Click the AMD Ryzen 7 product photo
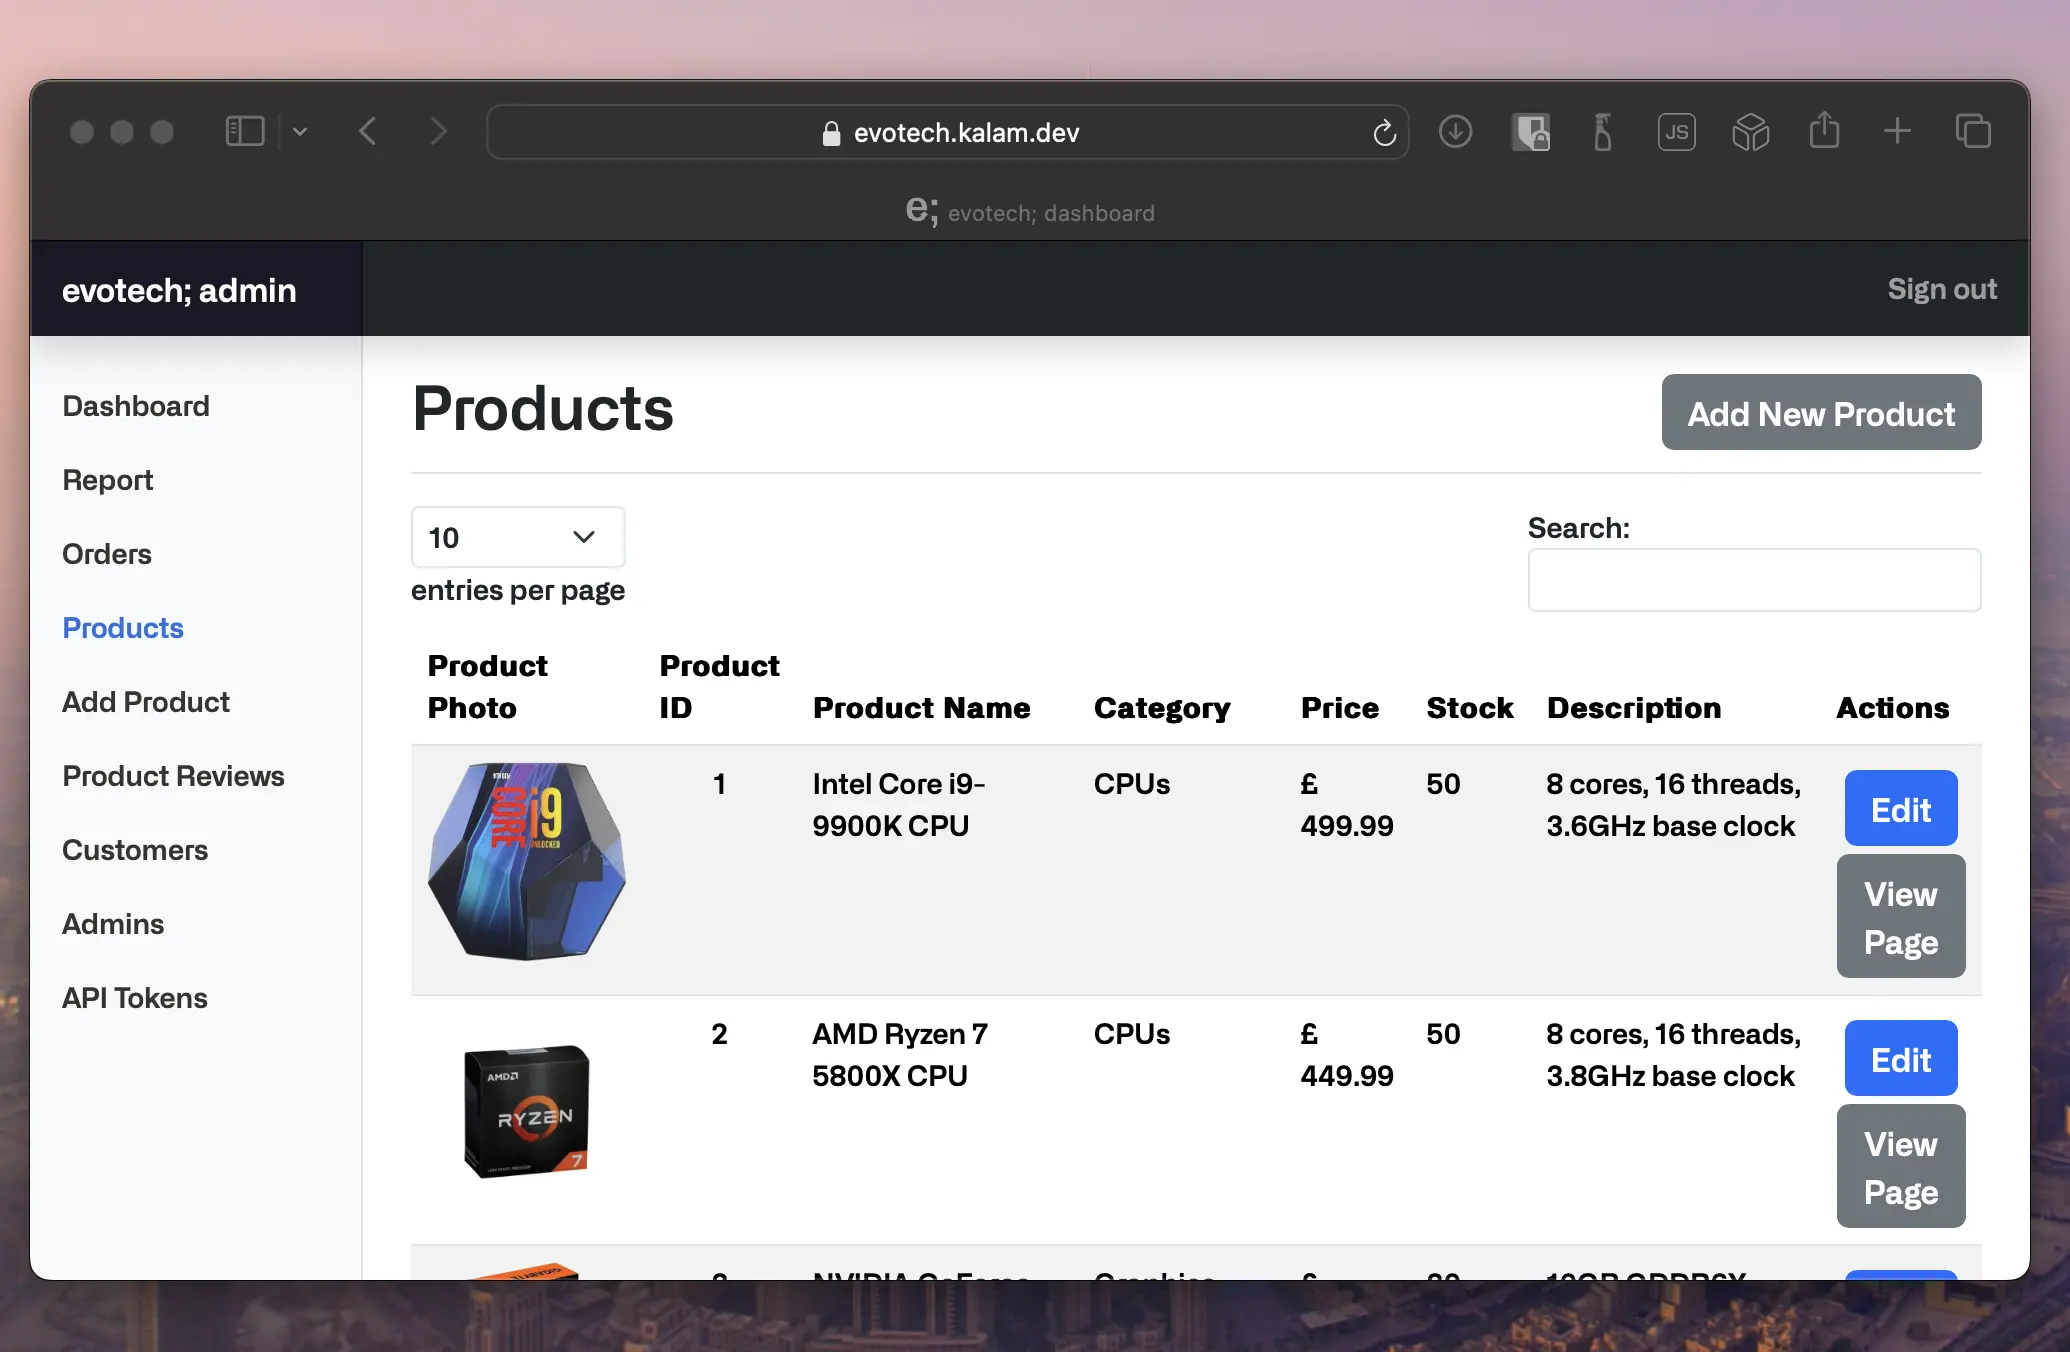The width and height of the screenshot is (2070, 1352). (x=527, y=1112)
